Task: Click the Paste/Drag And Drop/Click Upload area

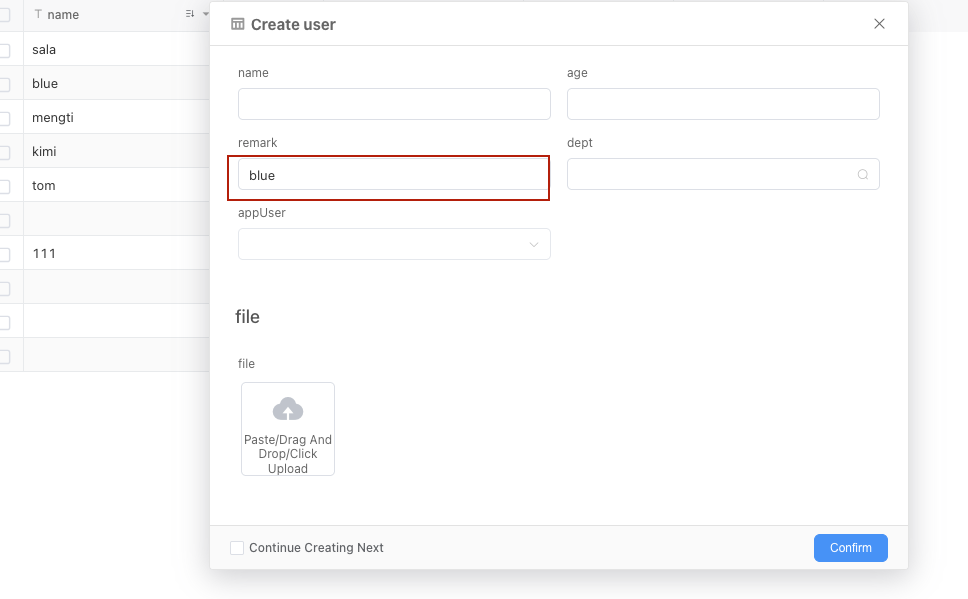Action: coord(288,428)
